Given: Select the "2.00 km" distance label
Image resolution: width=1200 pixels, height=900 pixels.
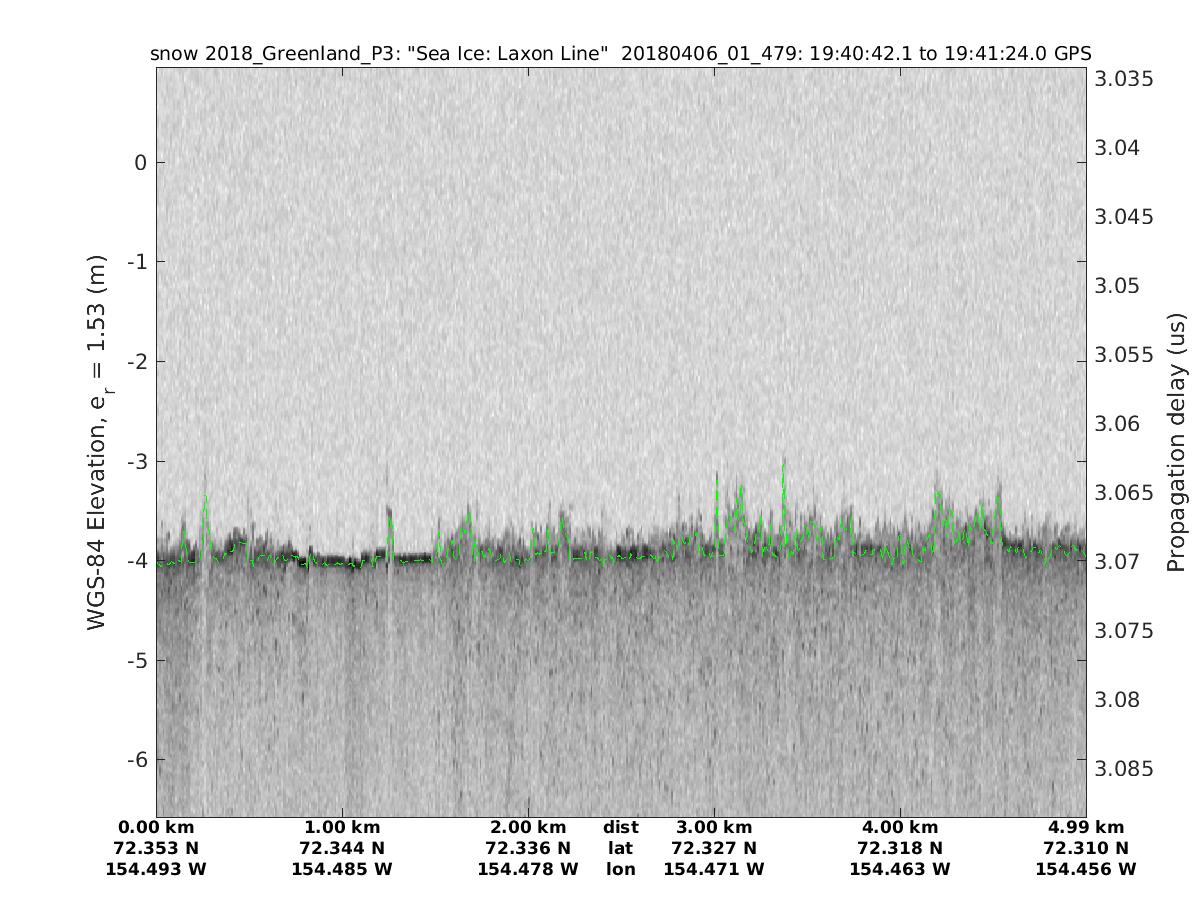Looking at the screenshot, I should pyautogui.click(x=528, y=827).
